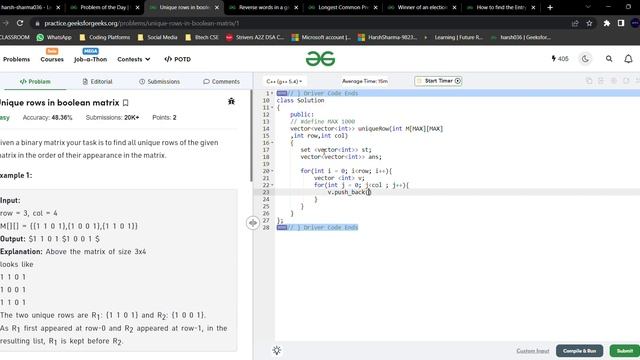Show hint with lightbulb icon
The width and height of the screenshot is (640, 360).
[277, 350]
